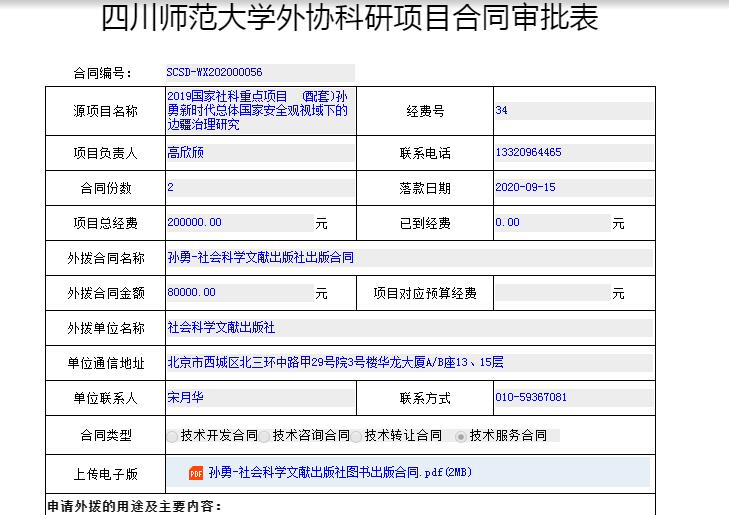This screenshot has height=515, width=729.
Task: Click the label 落款日期
Action: 425,188
